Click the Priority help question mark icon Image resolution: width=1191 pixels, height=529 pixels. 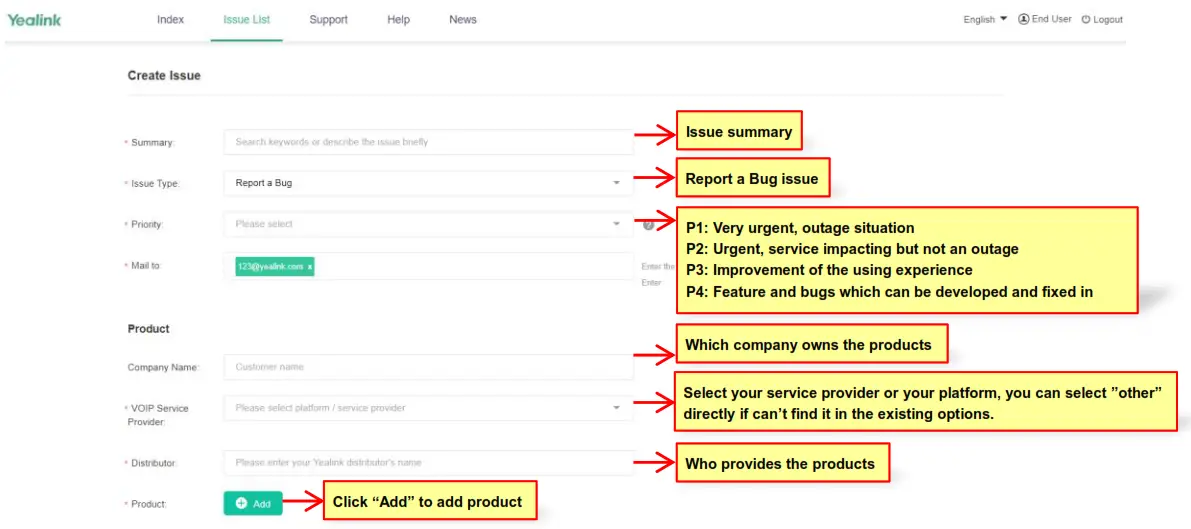click(x=648, y=224)
